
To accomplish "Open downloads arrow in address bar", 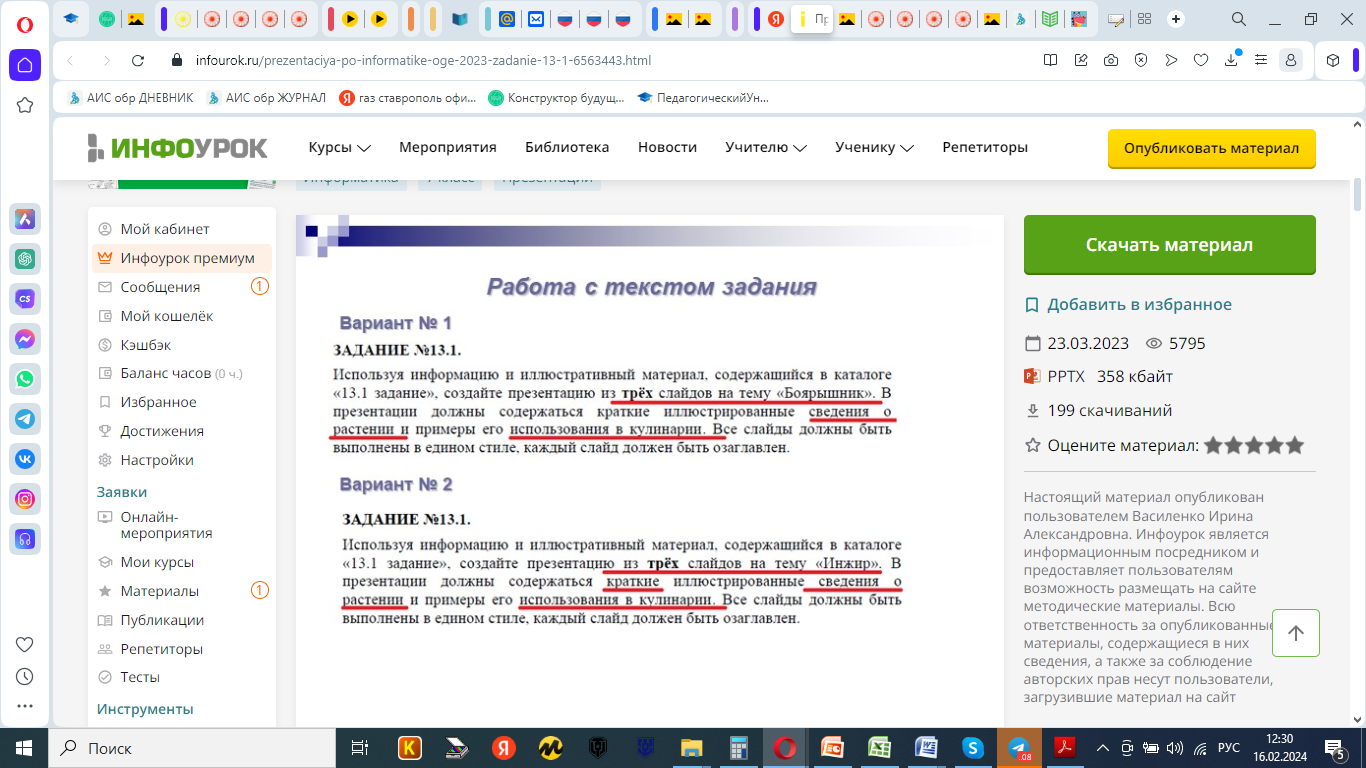I will tap(1232, 60).
